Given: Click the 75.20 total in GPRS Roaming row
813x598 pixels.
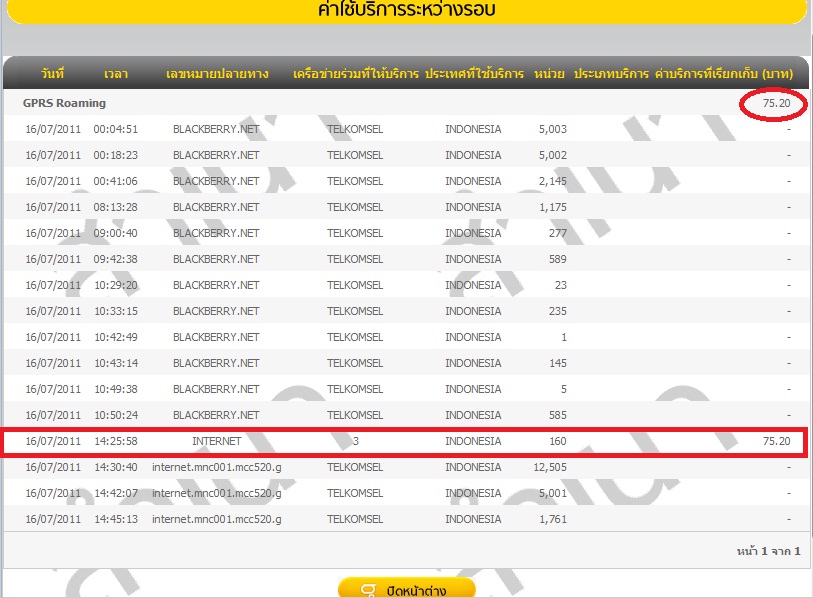Looking at the screenshot, I should 776,103.
